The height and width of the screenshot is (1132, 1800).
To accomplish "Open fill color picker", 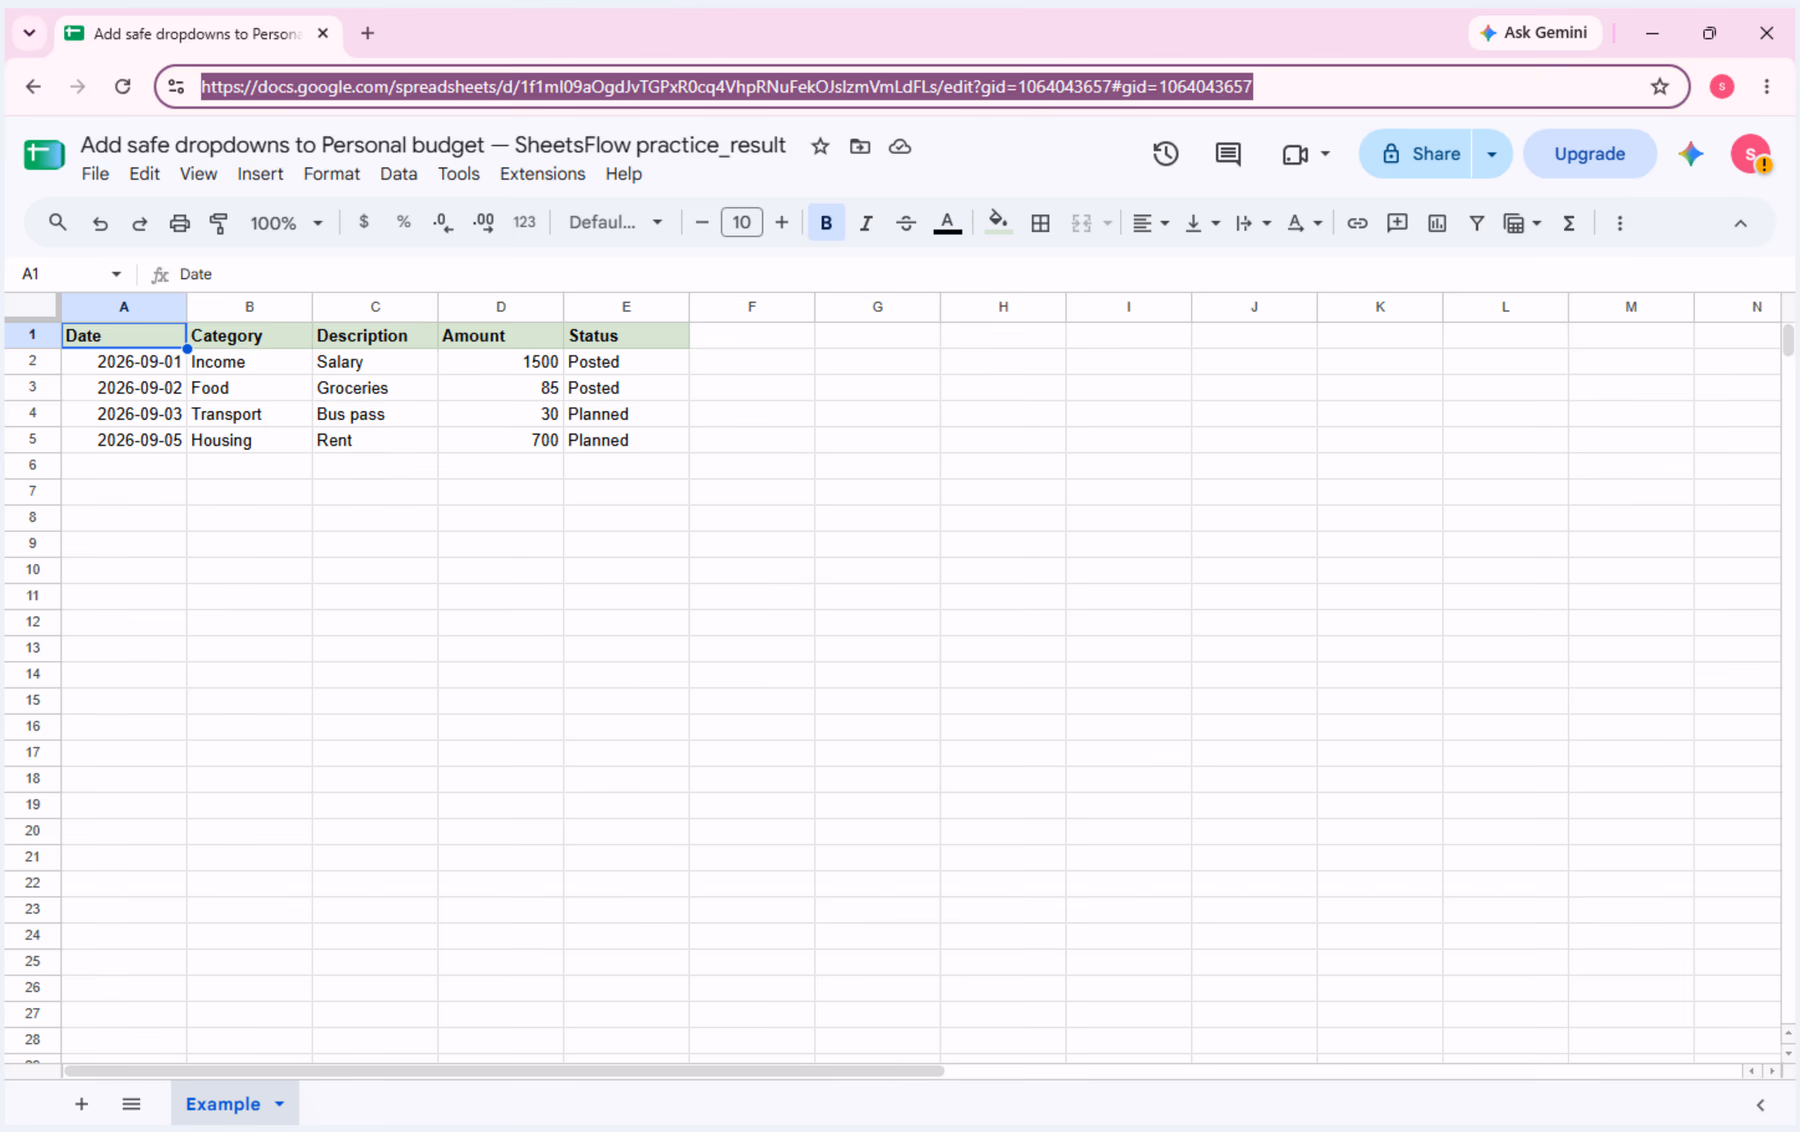I will [997, 223].
